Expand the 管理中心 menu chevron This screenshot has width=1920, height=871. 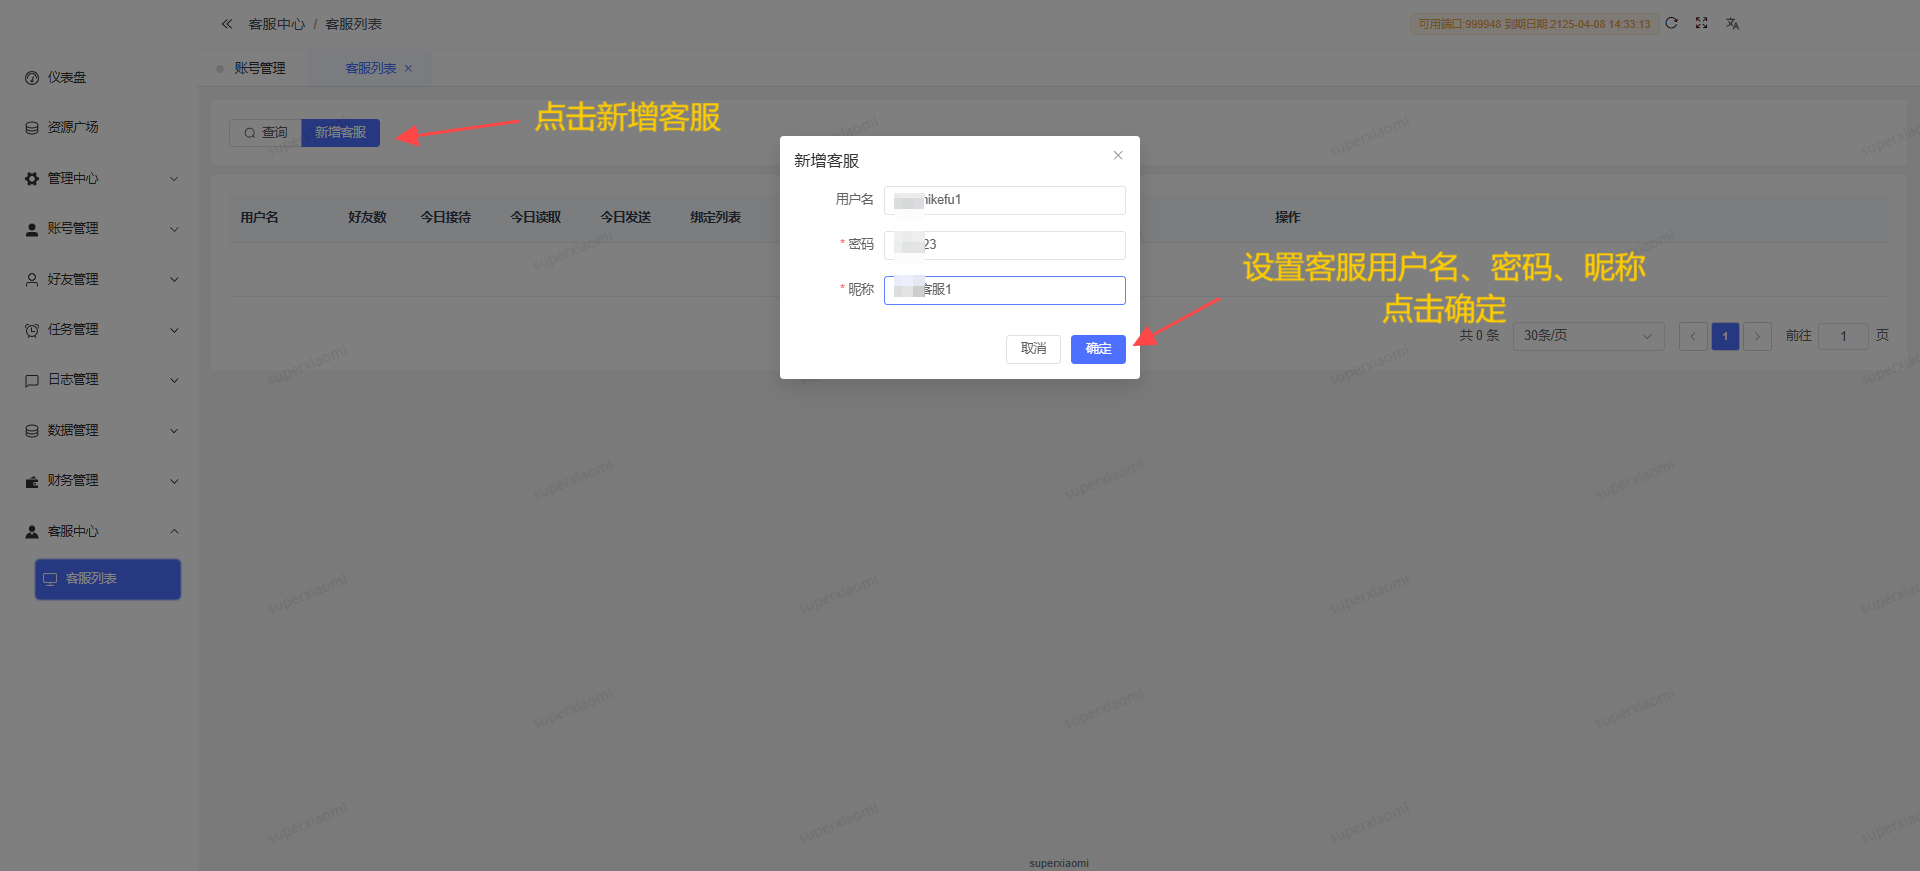pos(174,179)
